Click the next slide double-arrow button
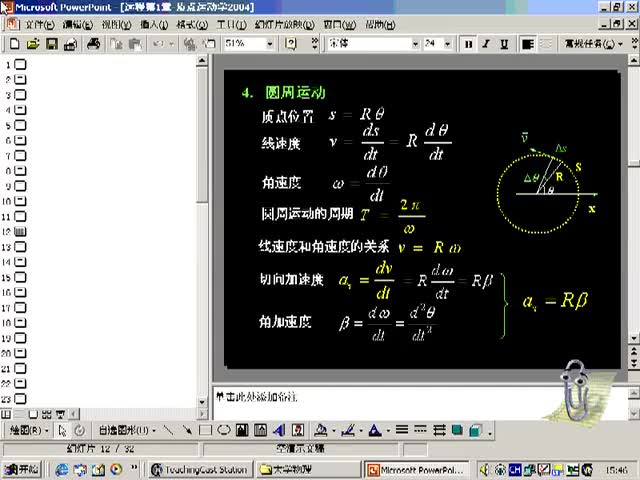640x480 pixels. [633, 362]
